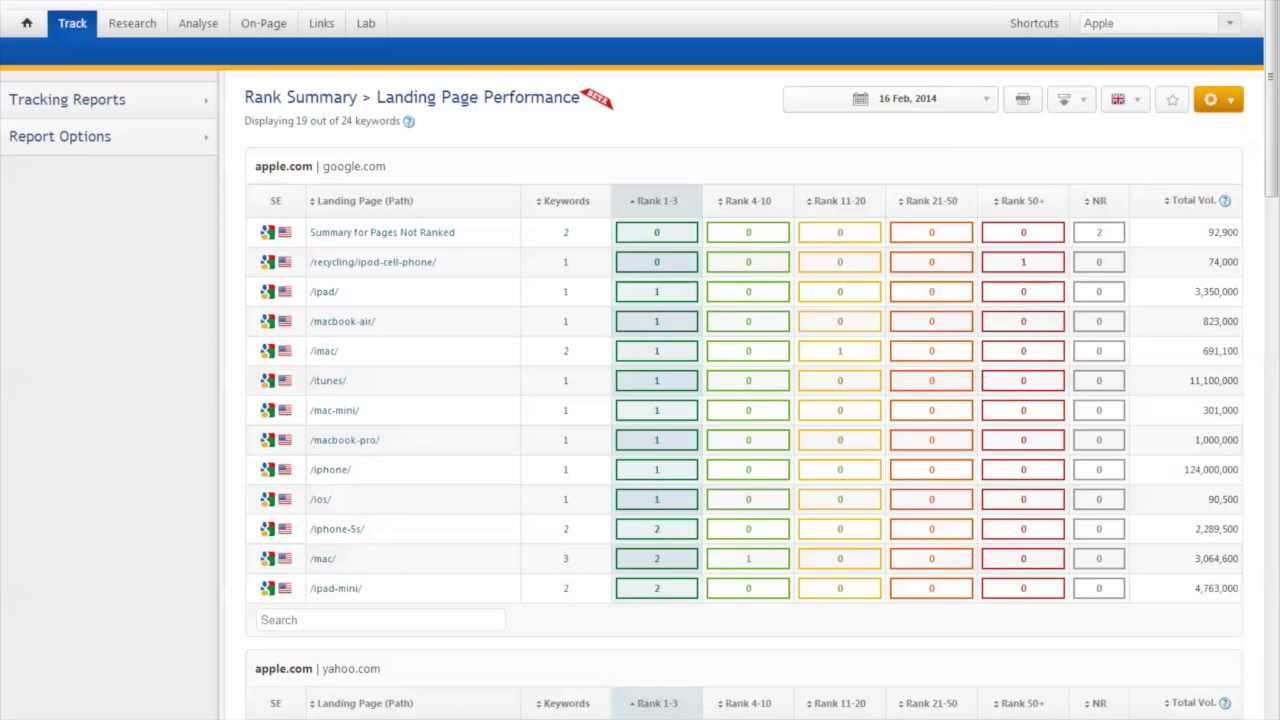Open the Apple project dropdown
This screenshot has width=1280, height=720.
pos(1161,23)
